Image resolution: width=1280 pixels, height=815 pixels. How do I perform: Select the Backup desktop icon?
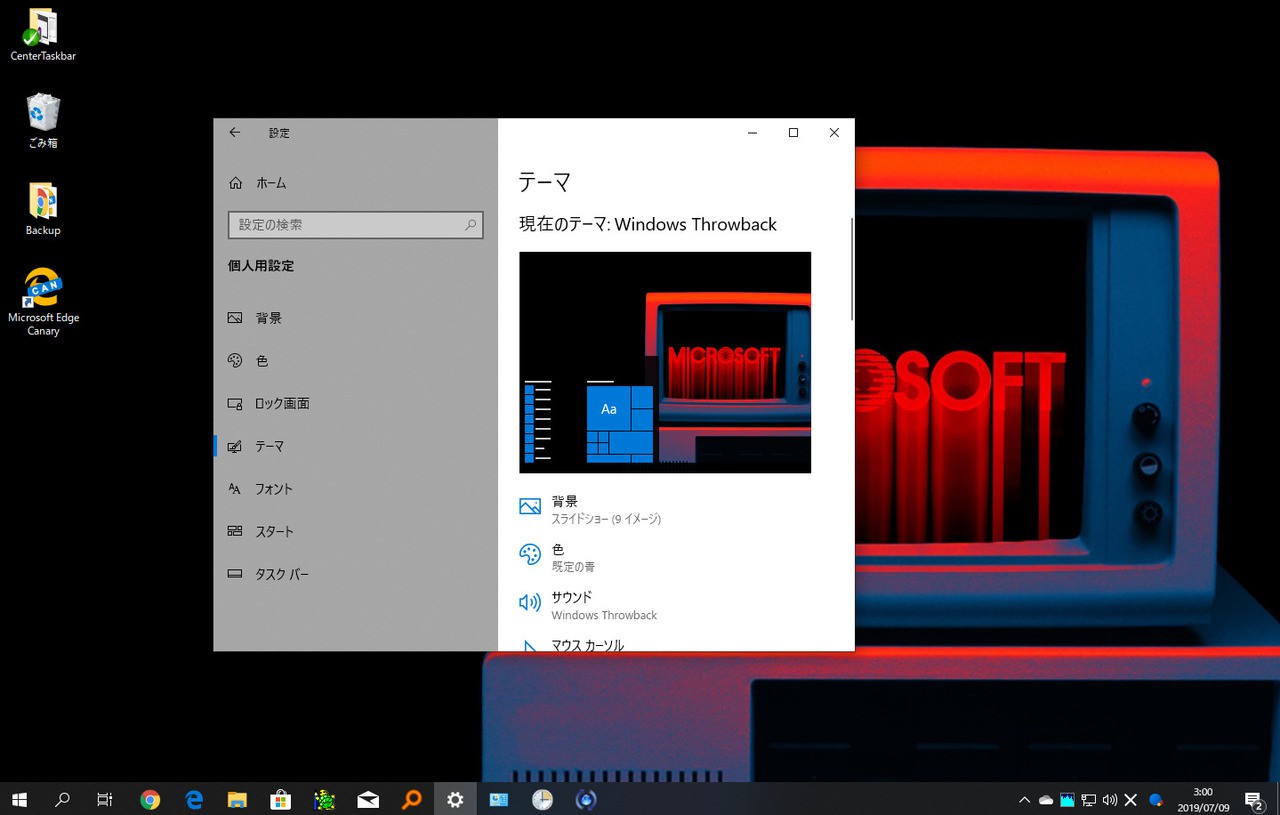pyautogui.click(x=43, y=209)
